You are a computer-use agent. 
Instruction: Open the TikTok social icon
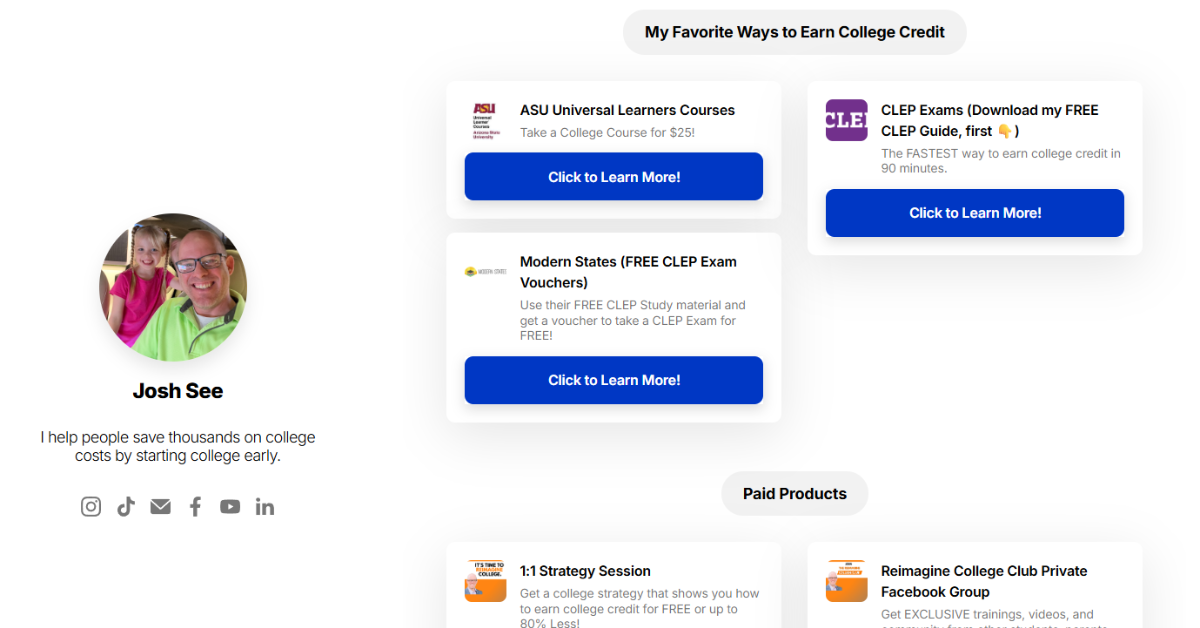point(126,507)
